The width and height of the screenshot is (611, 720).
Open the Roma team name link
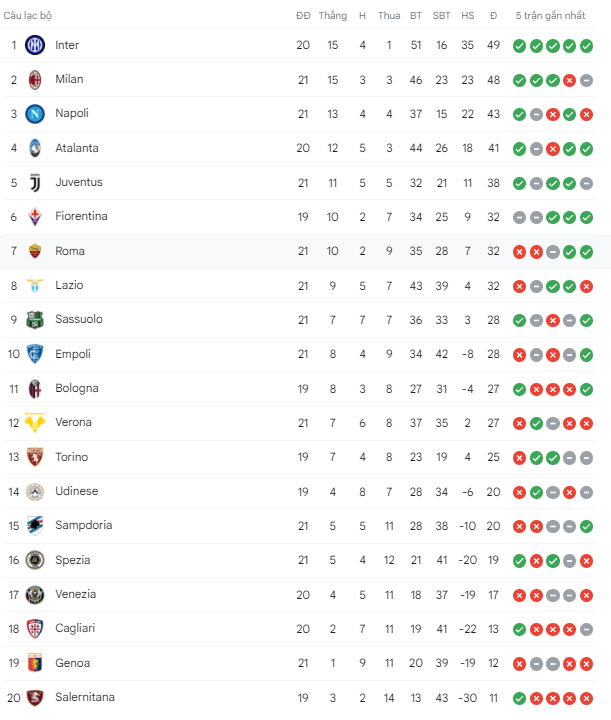pyautogui.click(x=70, y=251)
